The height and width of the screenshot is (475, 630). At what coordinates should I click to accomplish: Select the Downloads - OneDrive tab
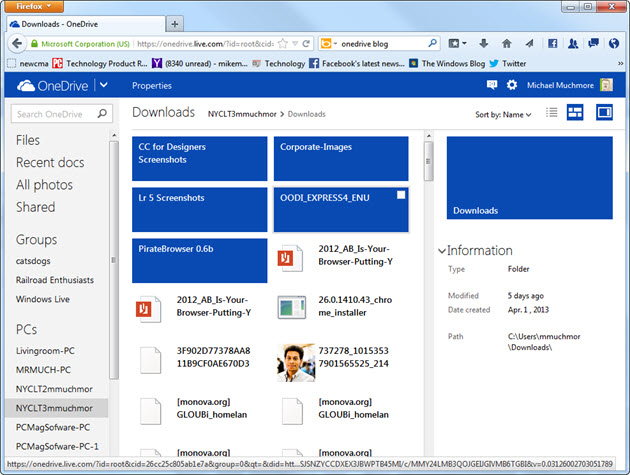point(86,24)
